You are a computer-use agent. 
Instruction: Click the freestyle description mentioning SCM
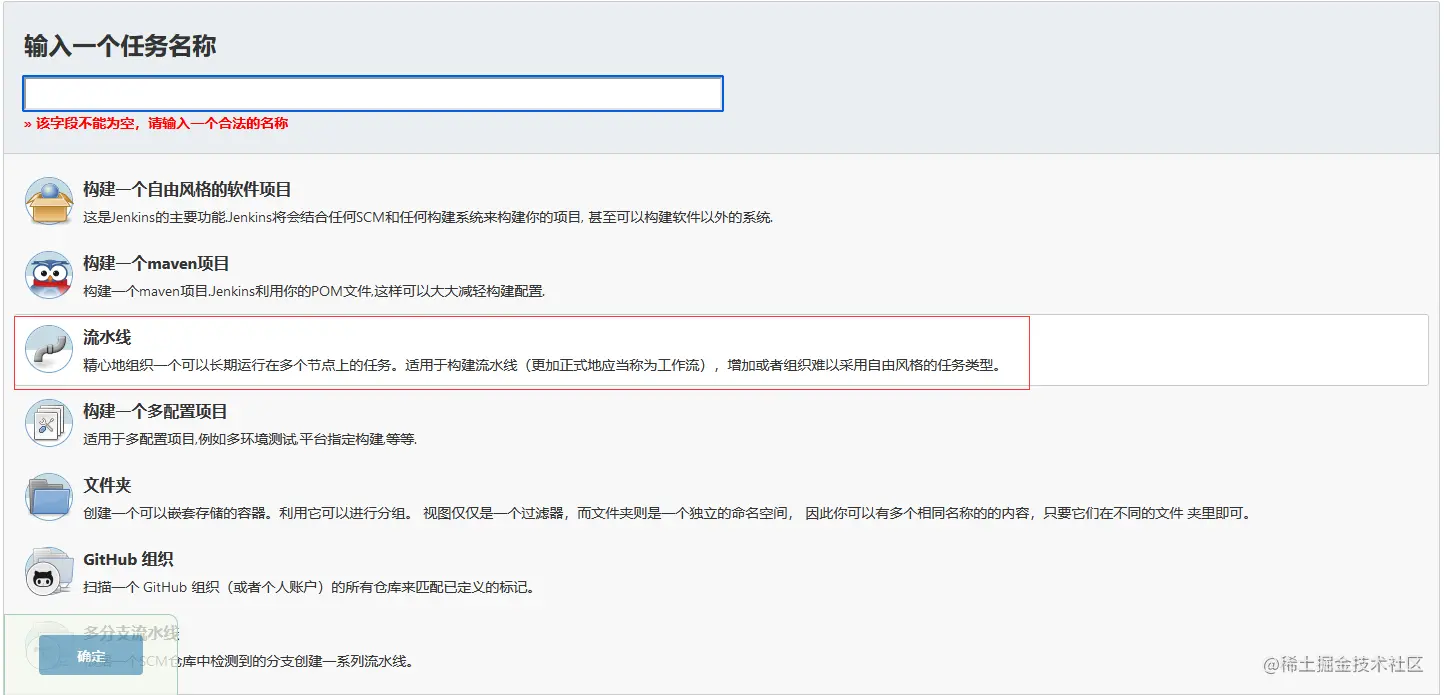point(428,217)
